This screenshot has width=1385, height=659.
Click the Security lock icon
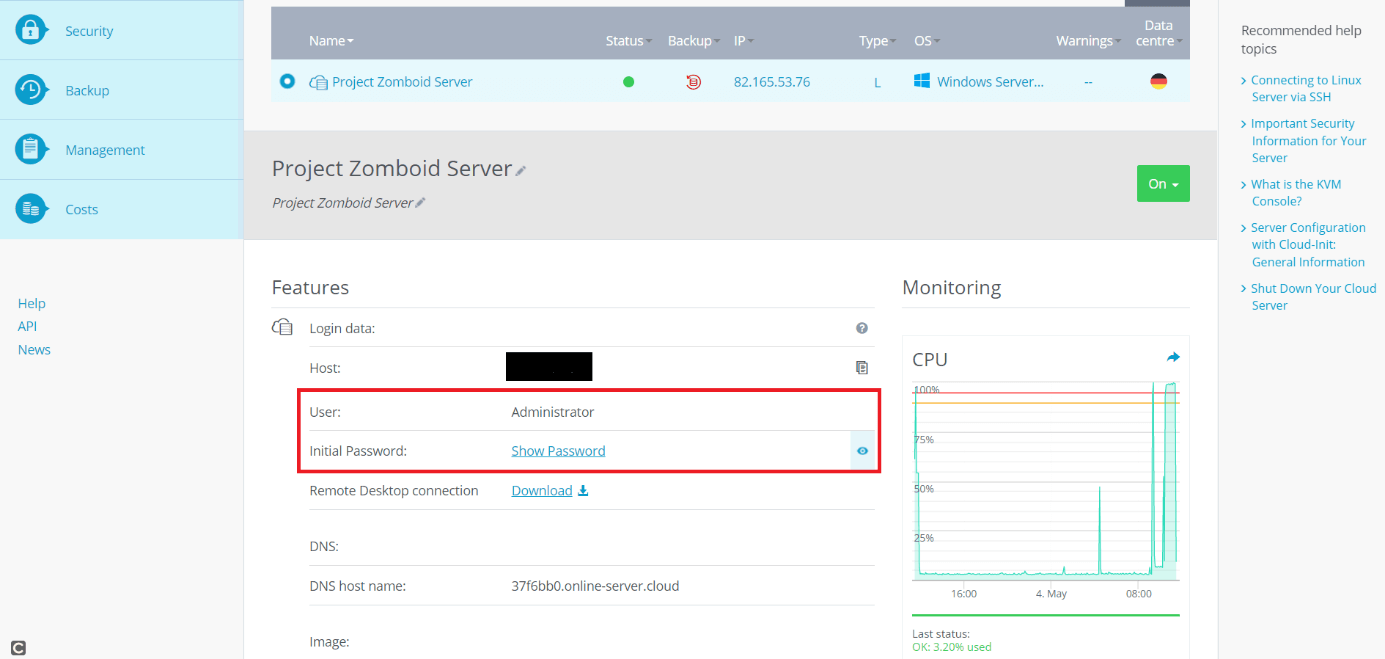click(31, 30)
